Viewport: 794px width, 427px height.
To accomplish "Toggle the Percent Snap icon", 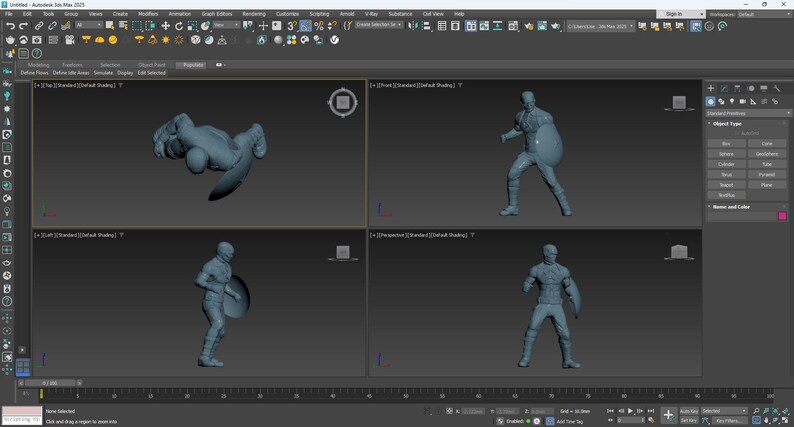I will [x=319, y=25].
